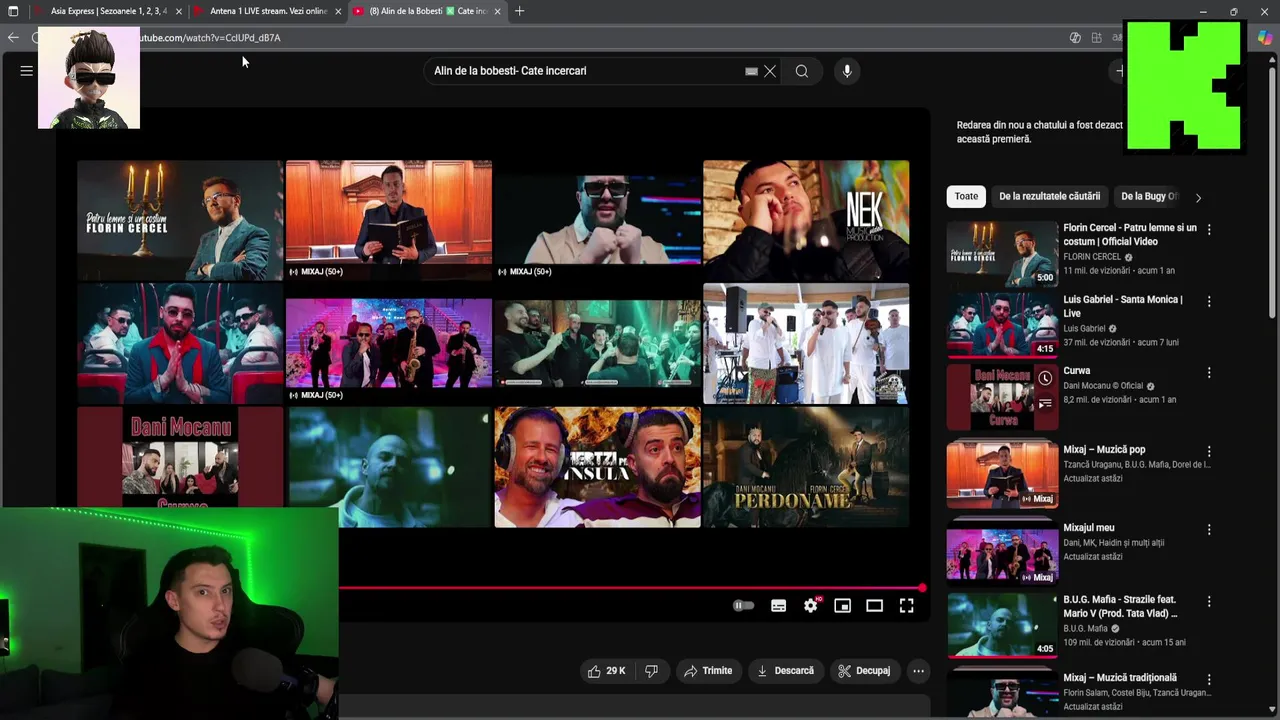Switch to theater mode
The width and height of the screenshot is (1280, 720).
coord(875,606)
